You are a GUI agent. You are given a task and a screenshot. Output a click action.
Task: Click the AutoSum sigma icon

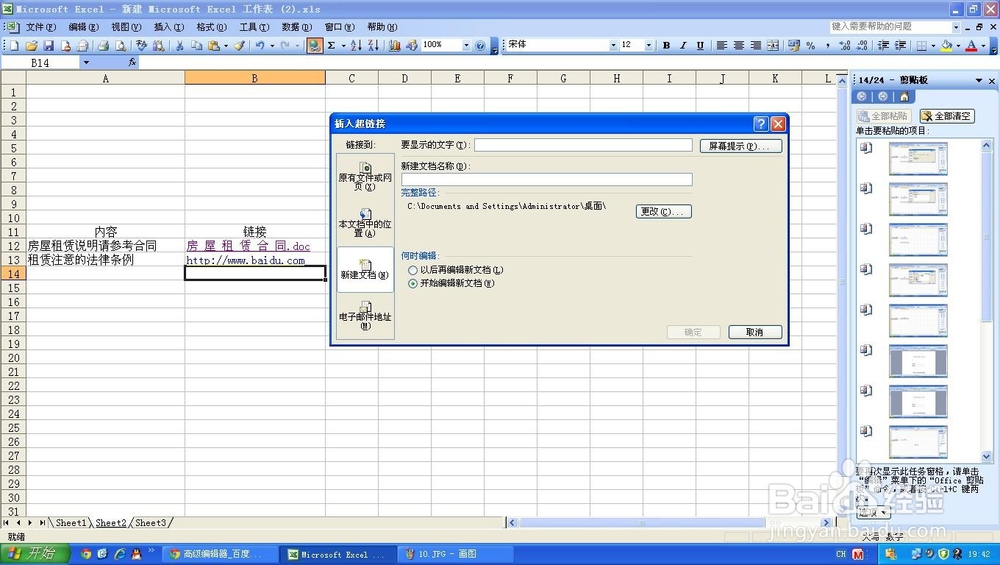[x=332, y=45]
